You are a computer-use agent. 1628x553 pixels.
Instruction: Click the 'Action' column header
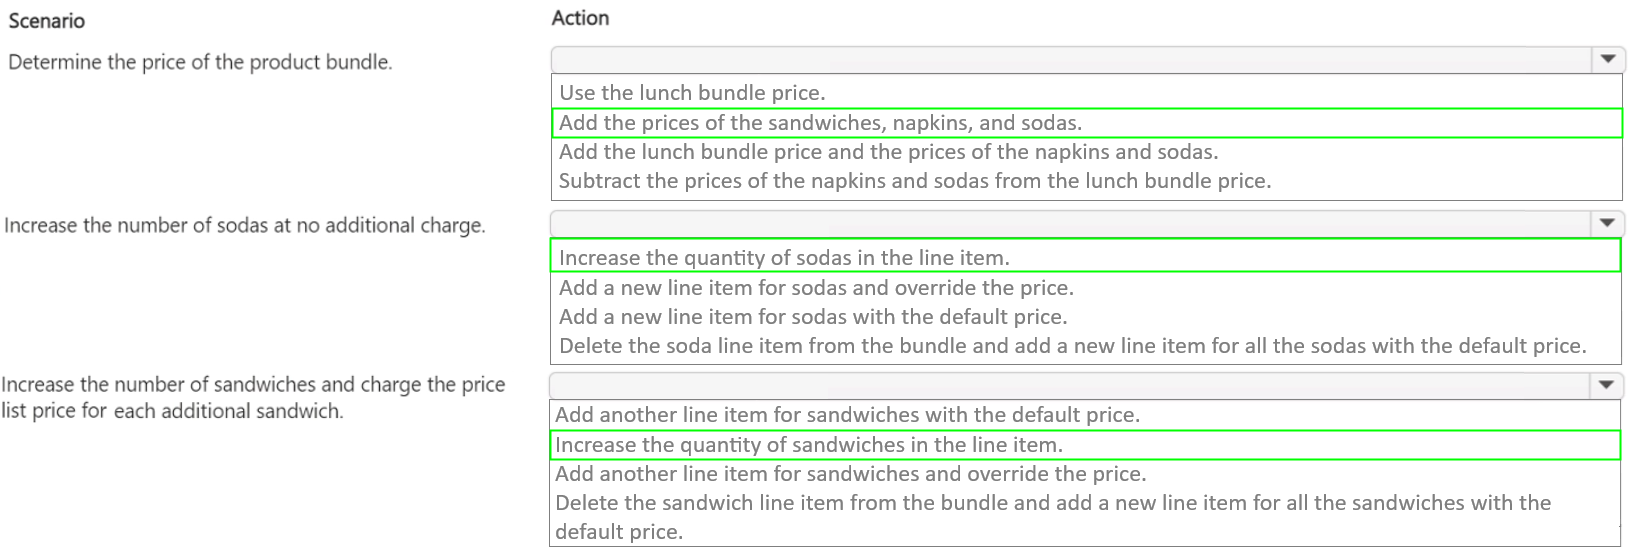(580, 18)
